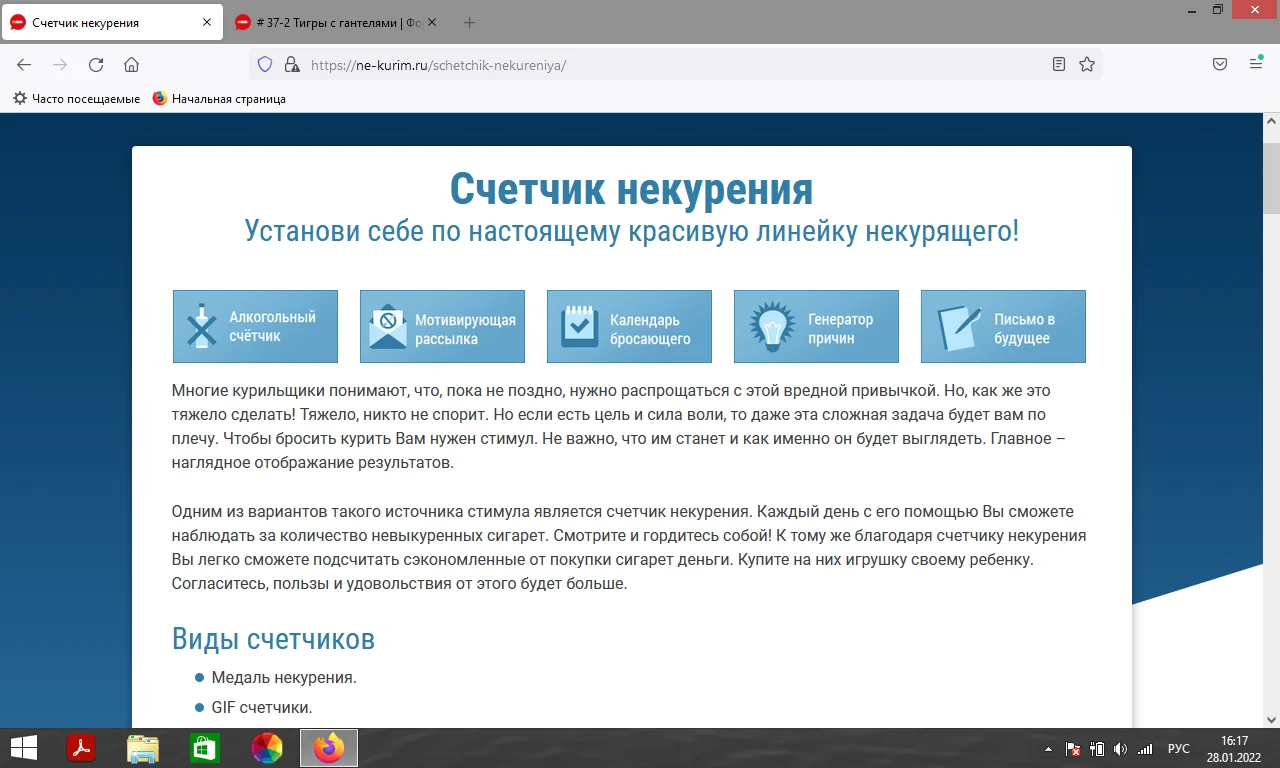
Task: Open the Часто посещаемые bookmarks folder
Action: [75, 98]
